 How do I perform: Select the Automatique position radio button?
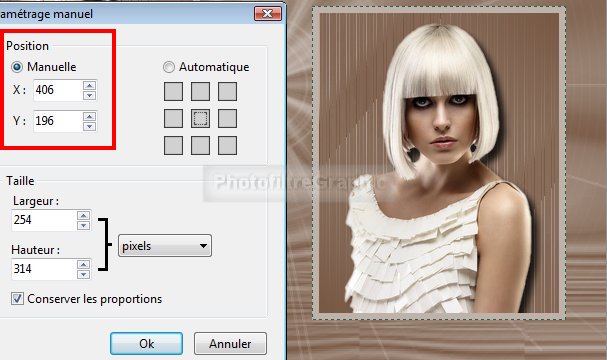click(169, 67)
